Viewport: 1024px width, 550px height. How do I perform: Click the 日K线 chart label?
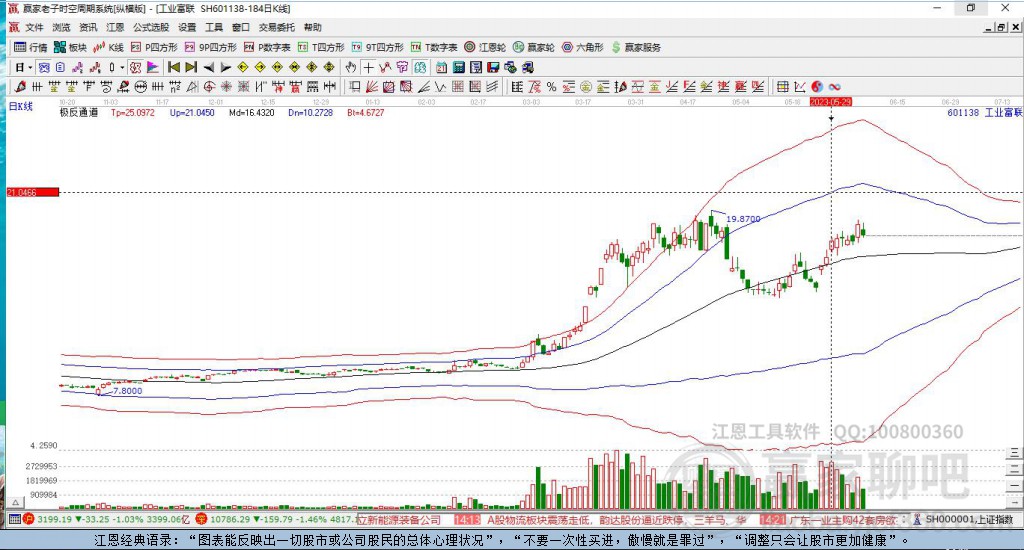(20, 106)
